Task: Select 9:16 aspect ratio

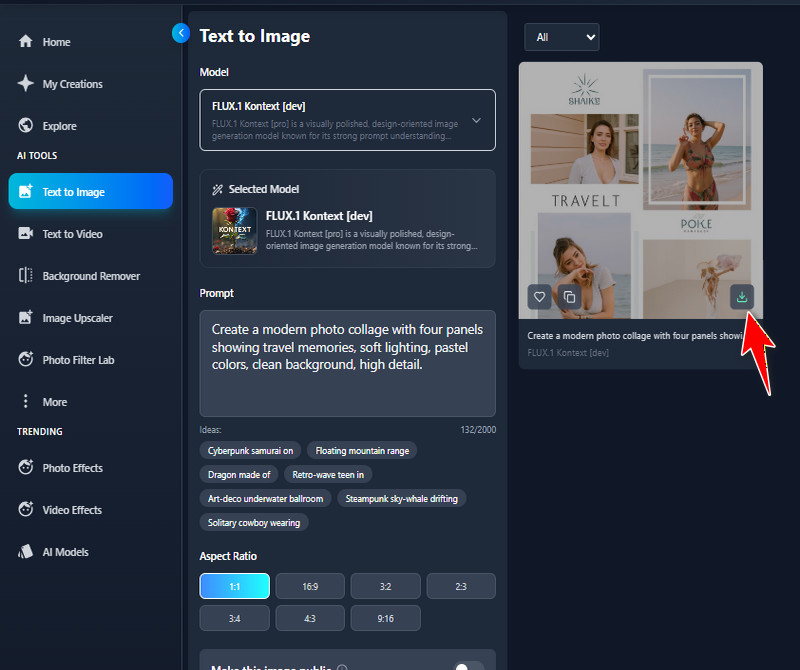Action: tap(385, 618)
